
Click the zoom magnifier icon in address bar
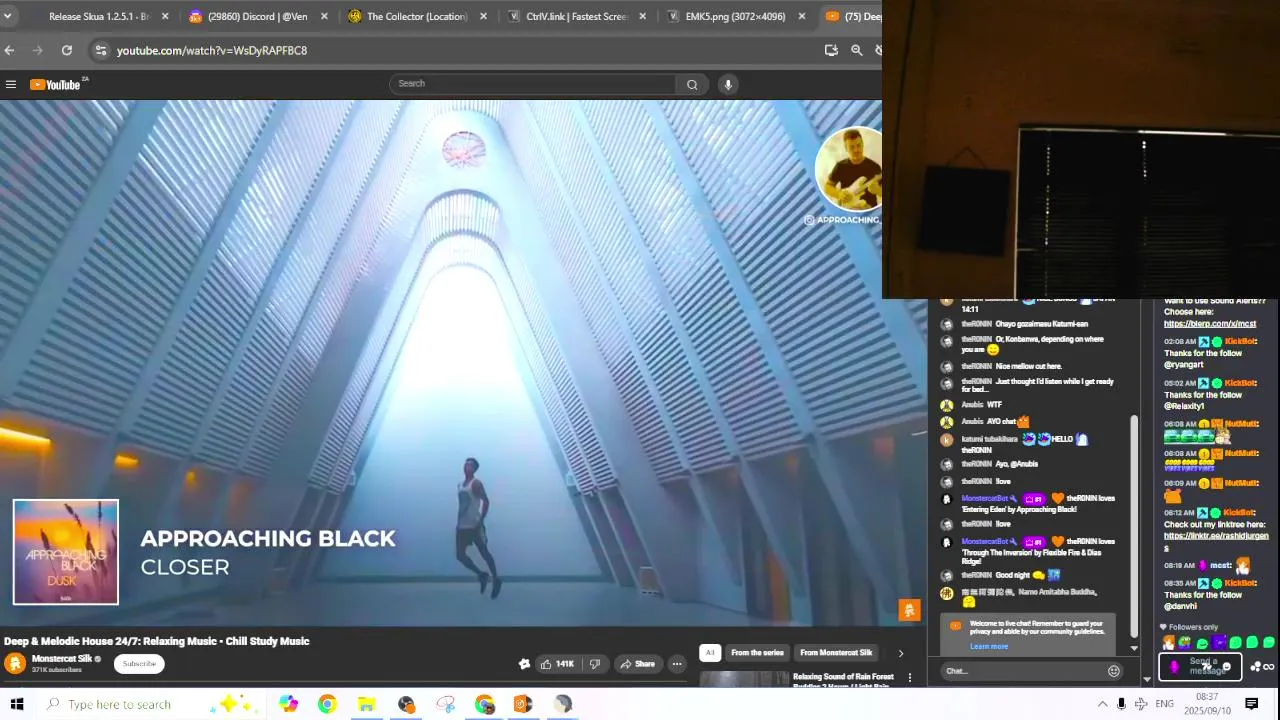point(856,50)
